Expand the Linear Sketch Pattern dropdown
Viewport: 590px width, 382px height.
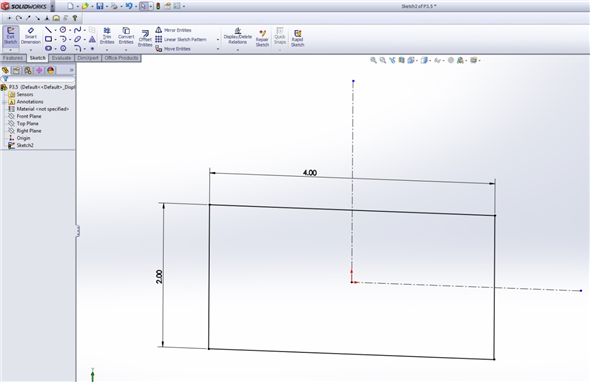click(217, 40)
